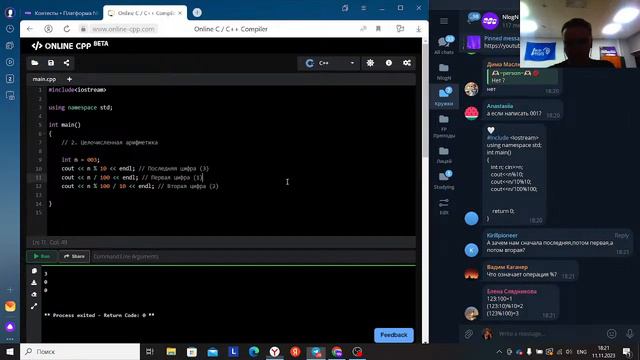Click the Reply link on Kirillpioneer message
The image size is (640, 360).
pyautogui.click(x=622, y=236)
